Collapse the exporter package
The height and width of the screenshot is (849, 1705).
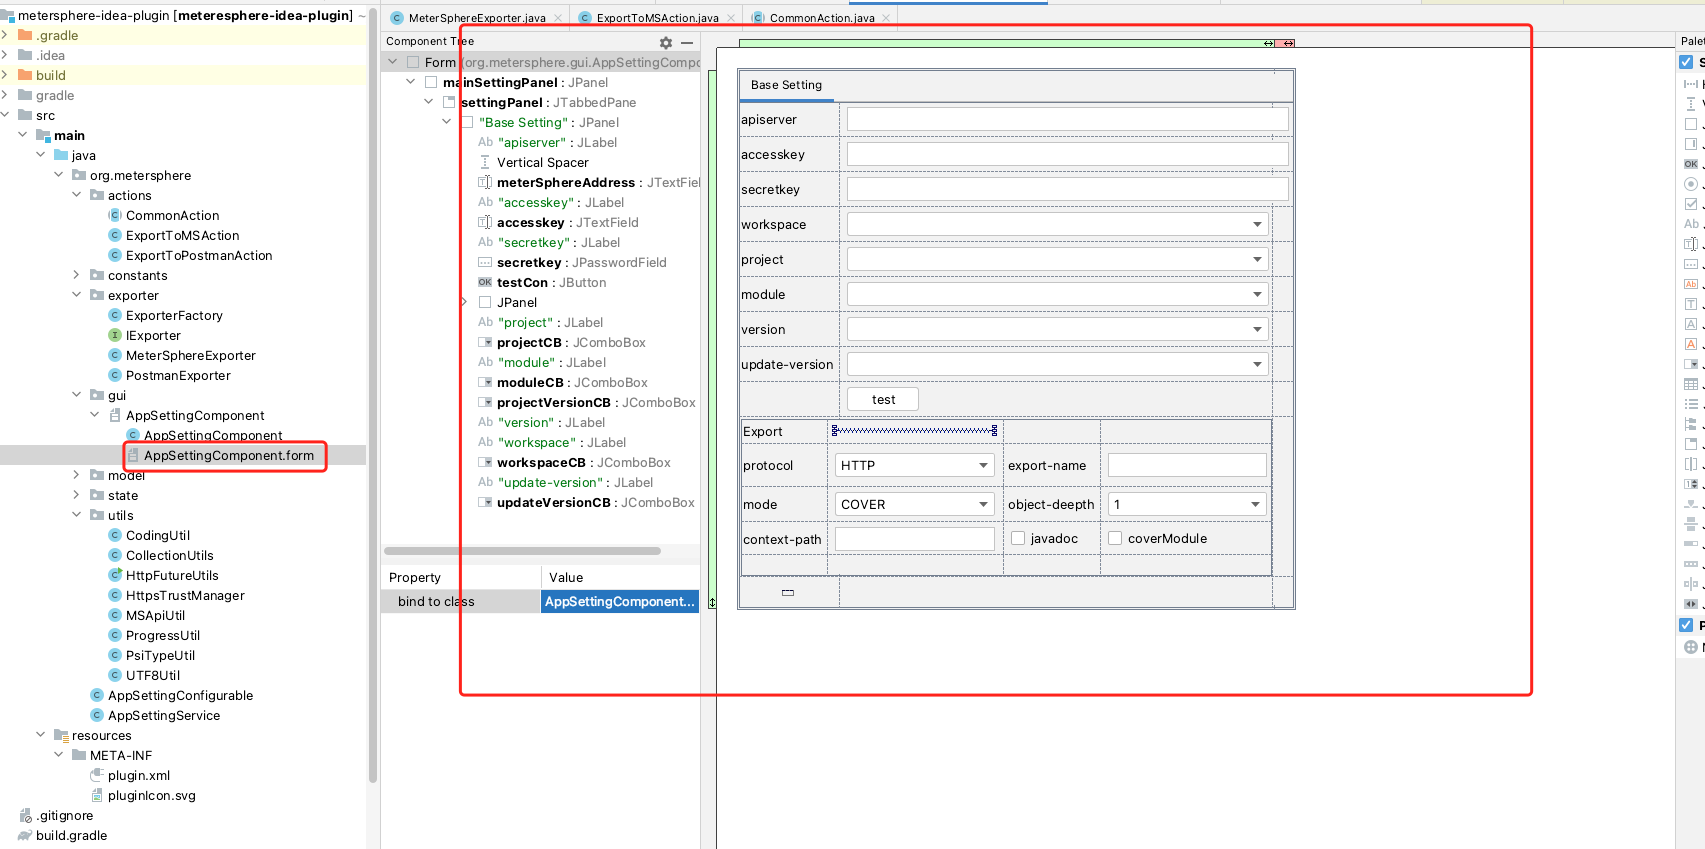click(77, 295)
